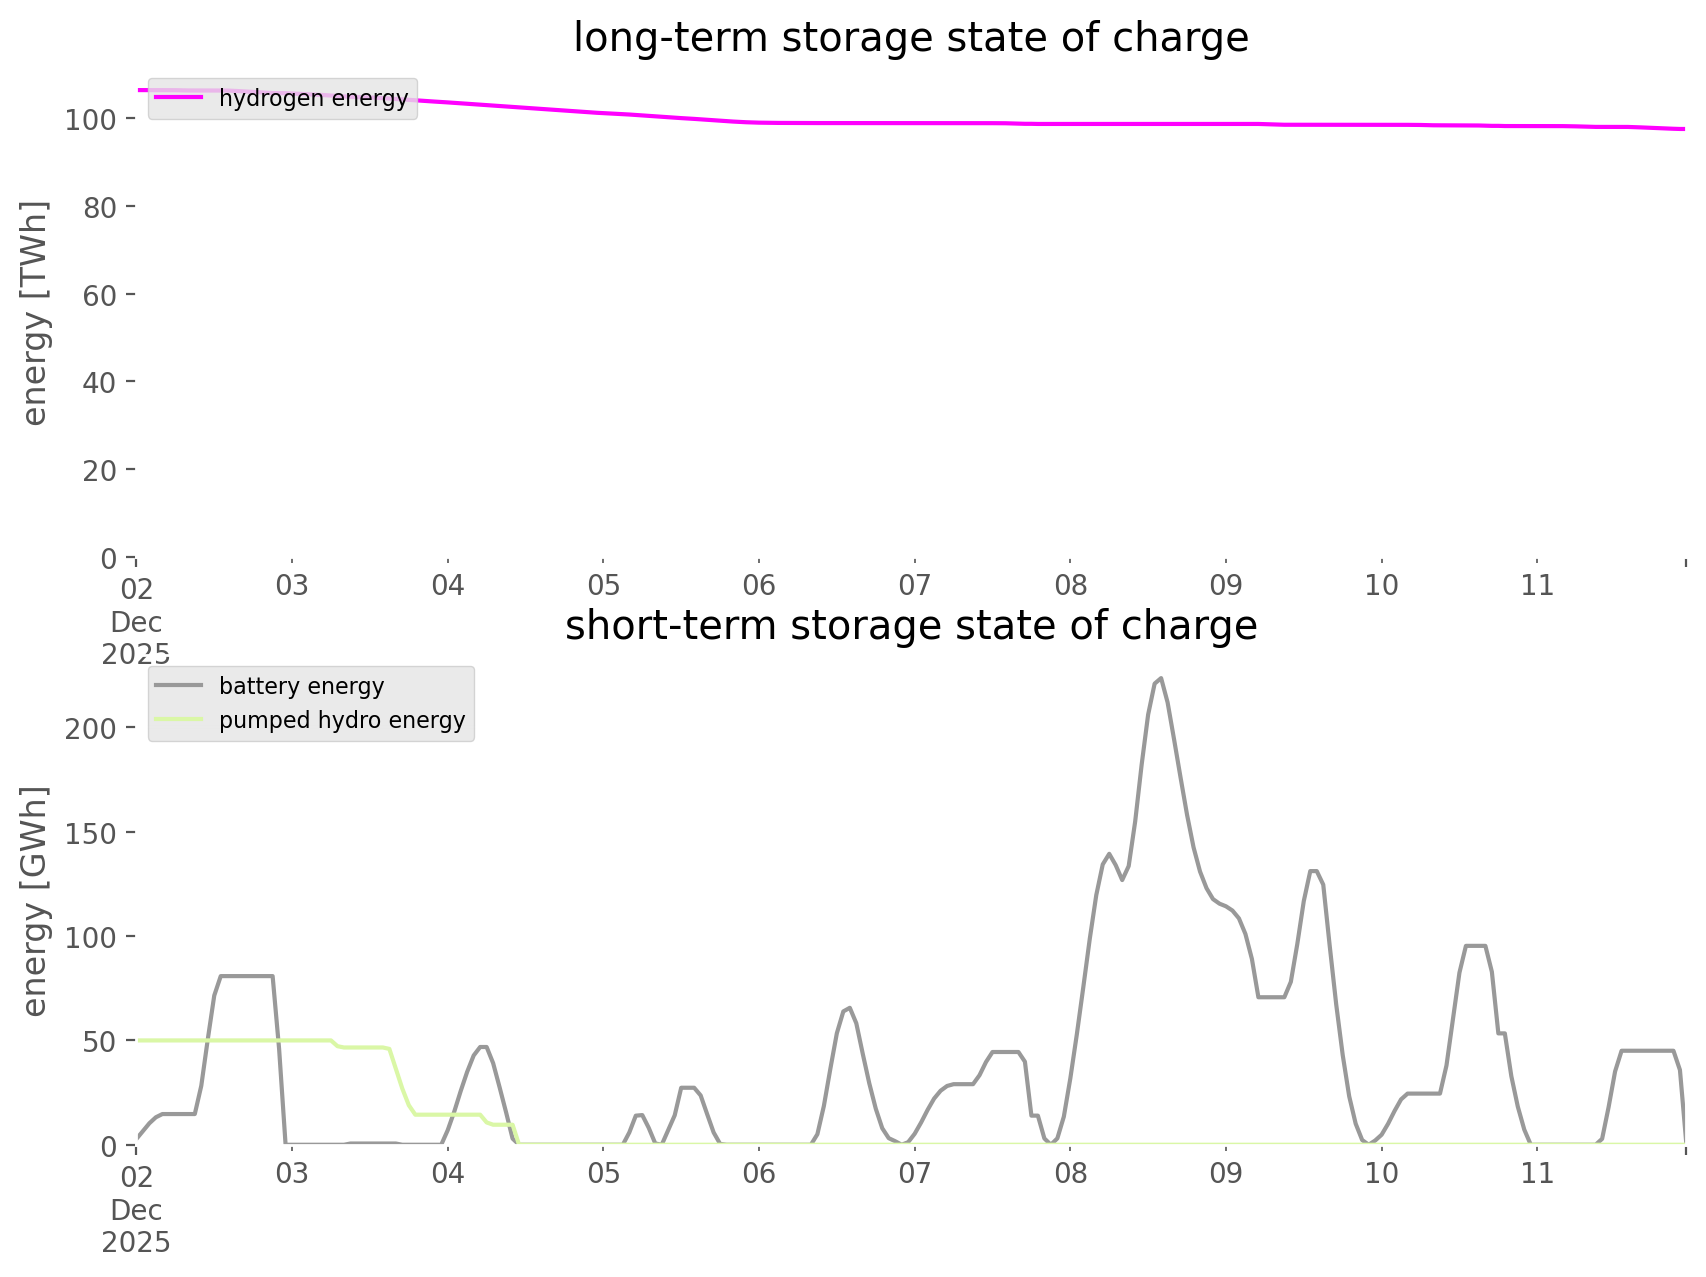Click the 200 tick on GWh axis
This screenshot has height=1277, width=1706.
91,728
